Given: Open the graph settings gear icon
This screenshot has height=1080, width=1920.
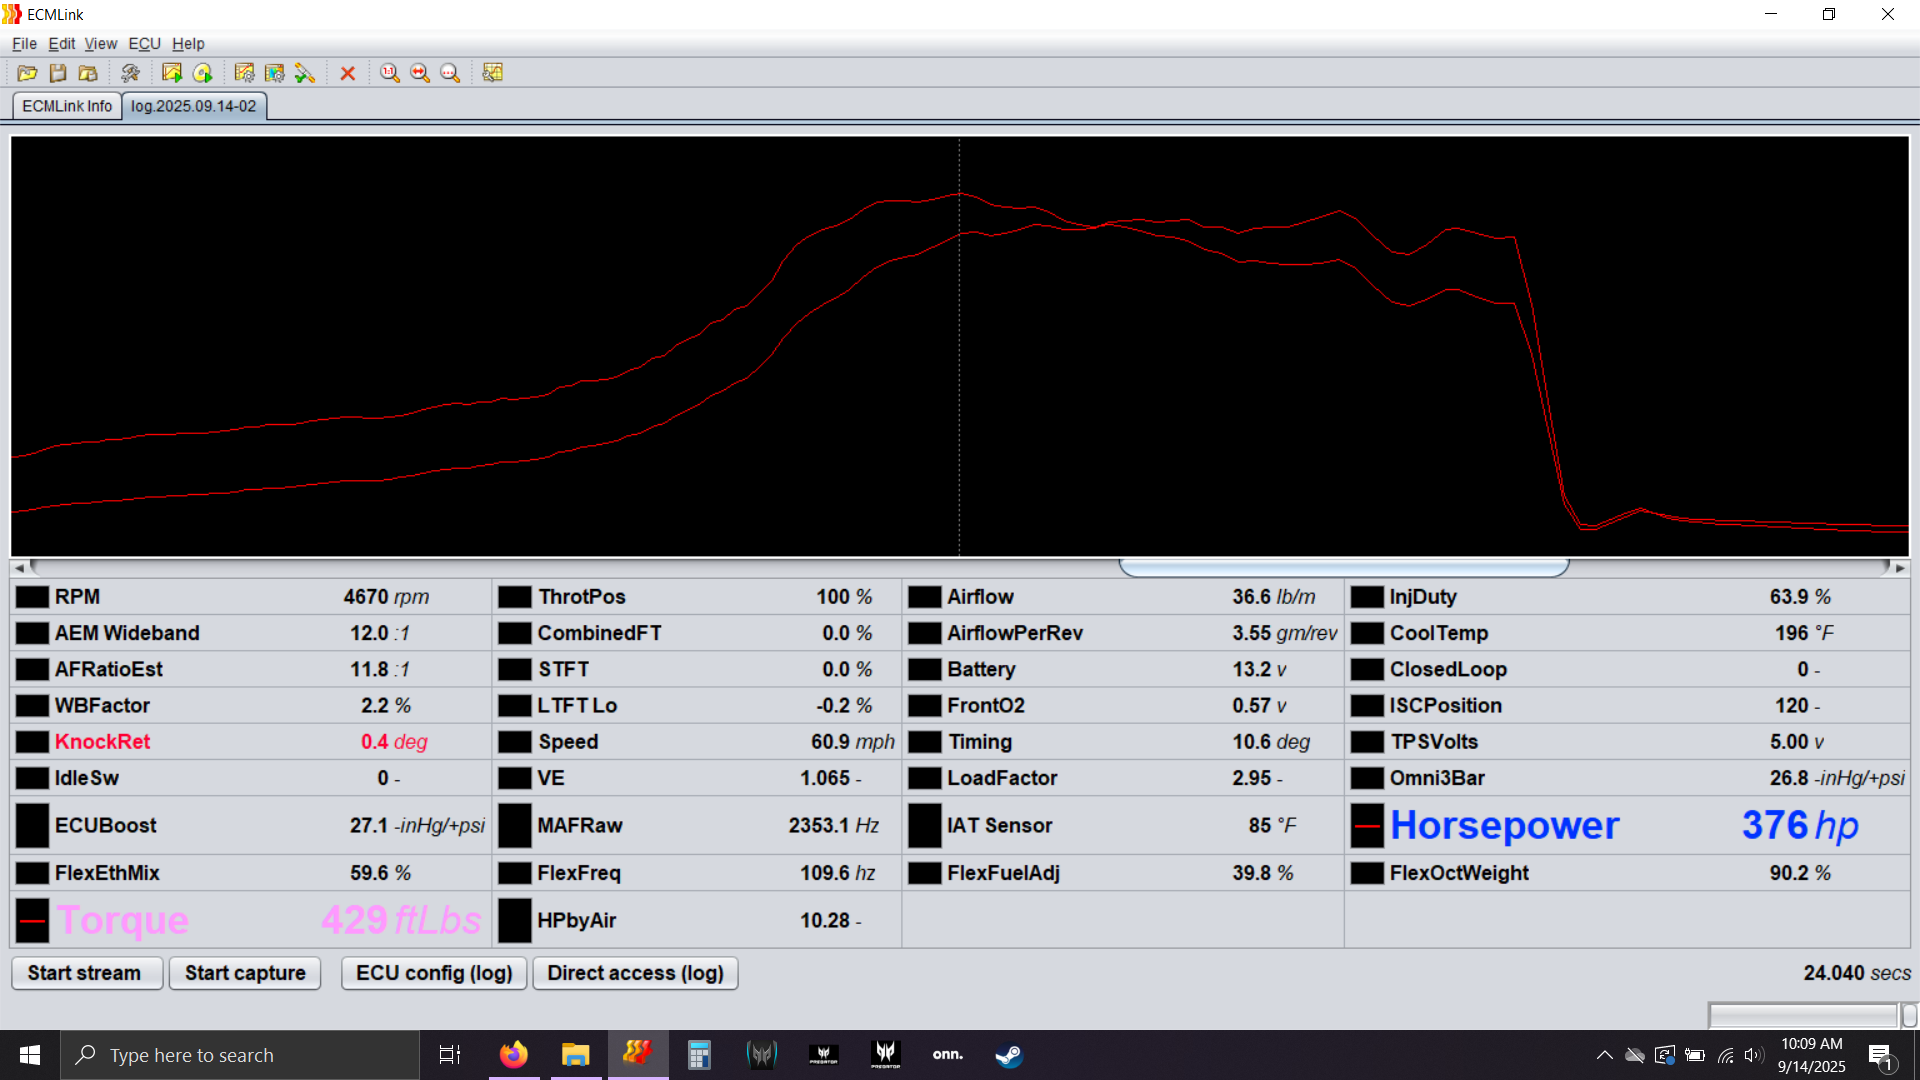Looking at the screenshot, I should pos(244,73).
